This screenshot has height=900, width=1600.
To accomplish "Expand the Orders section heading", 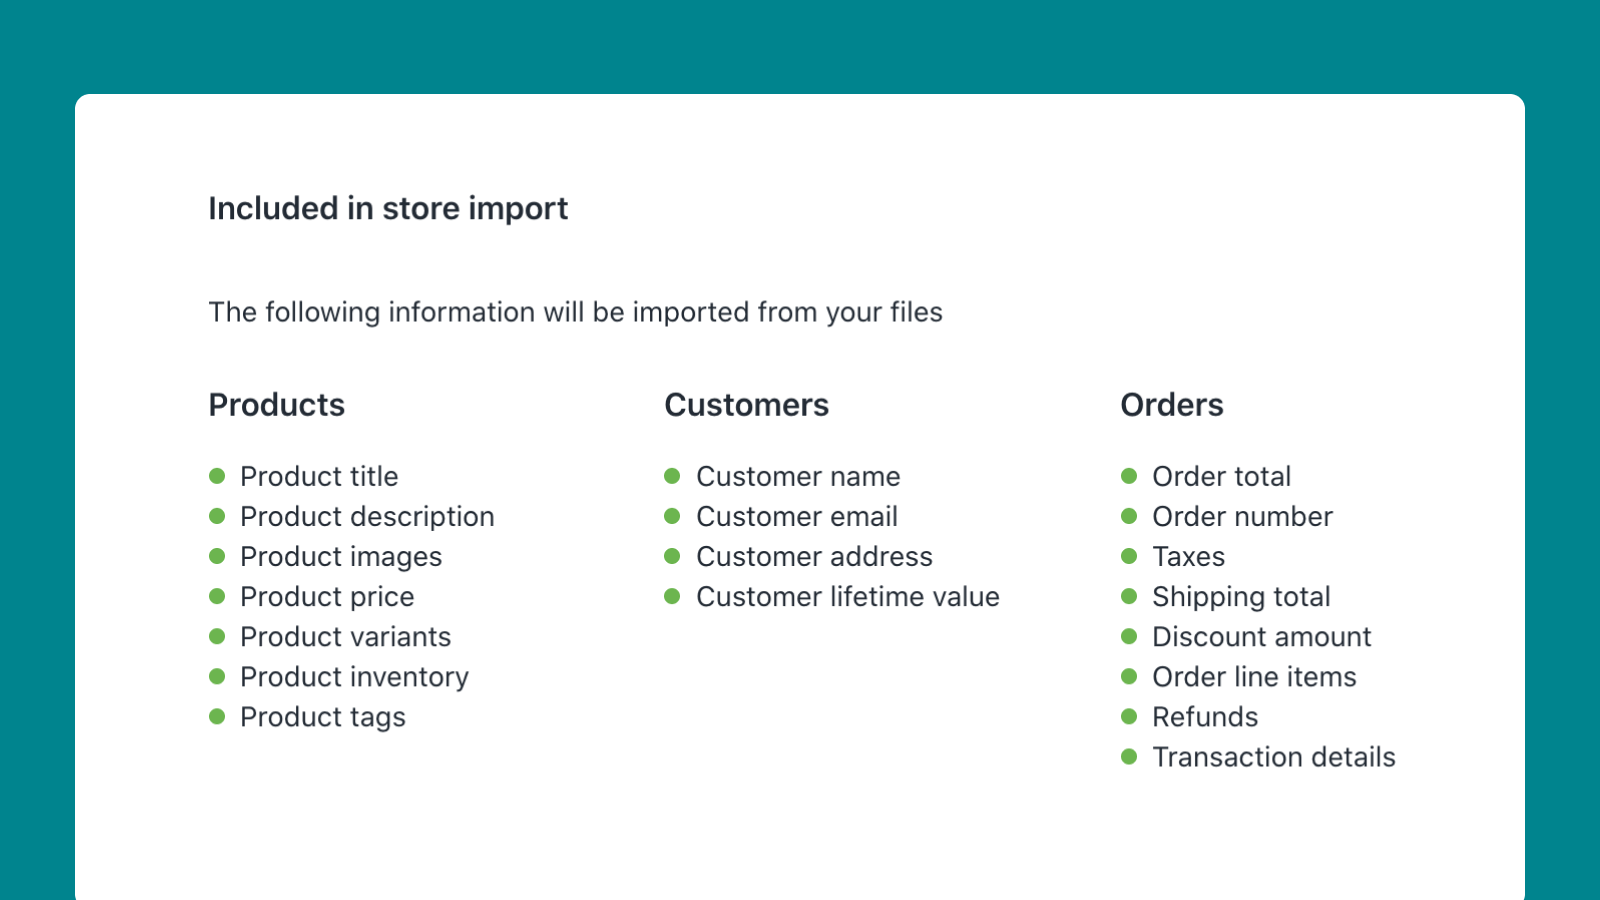I will [x=1172, y=406].
